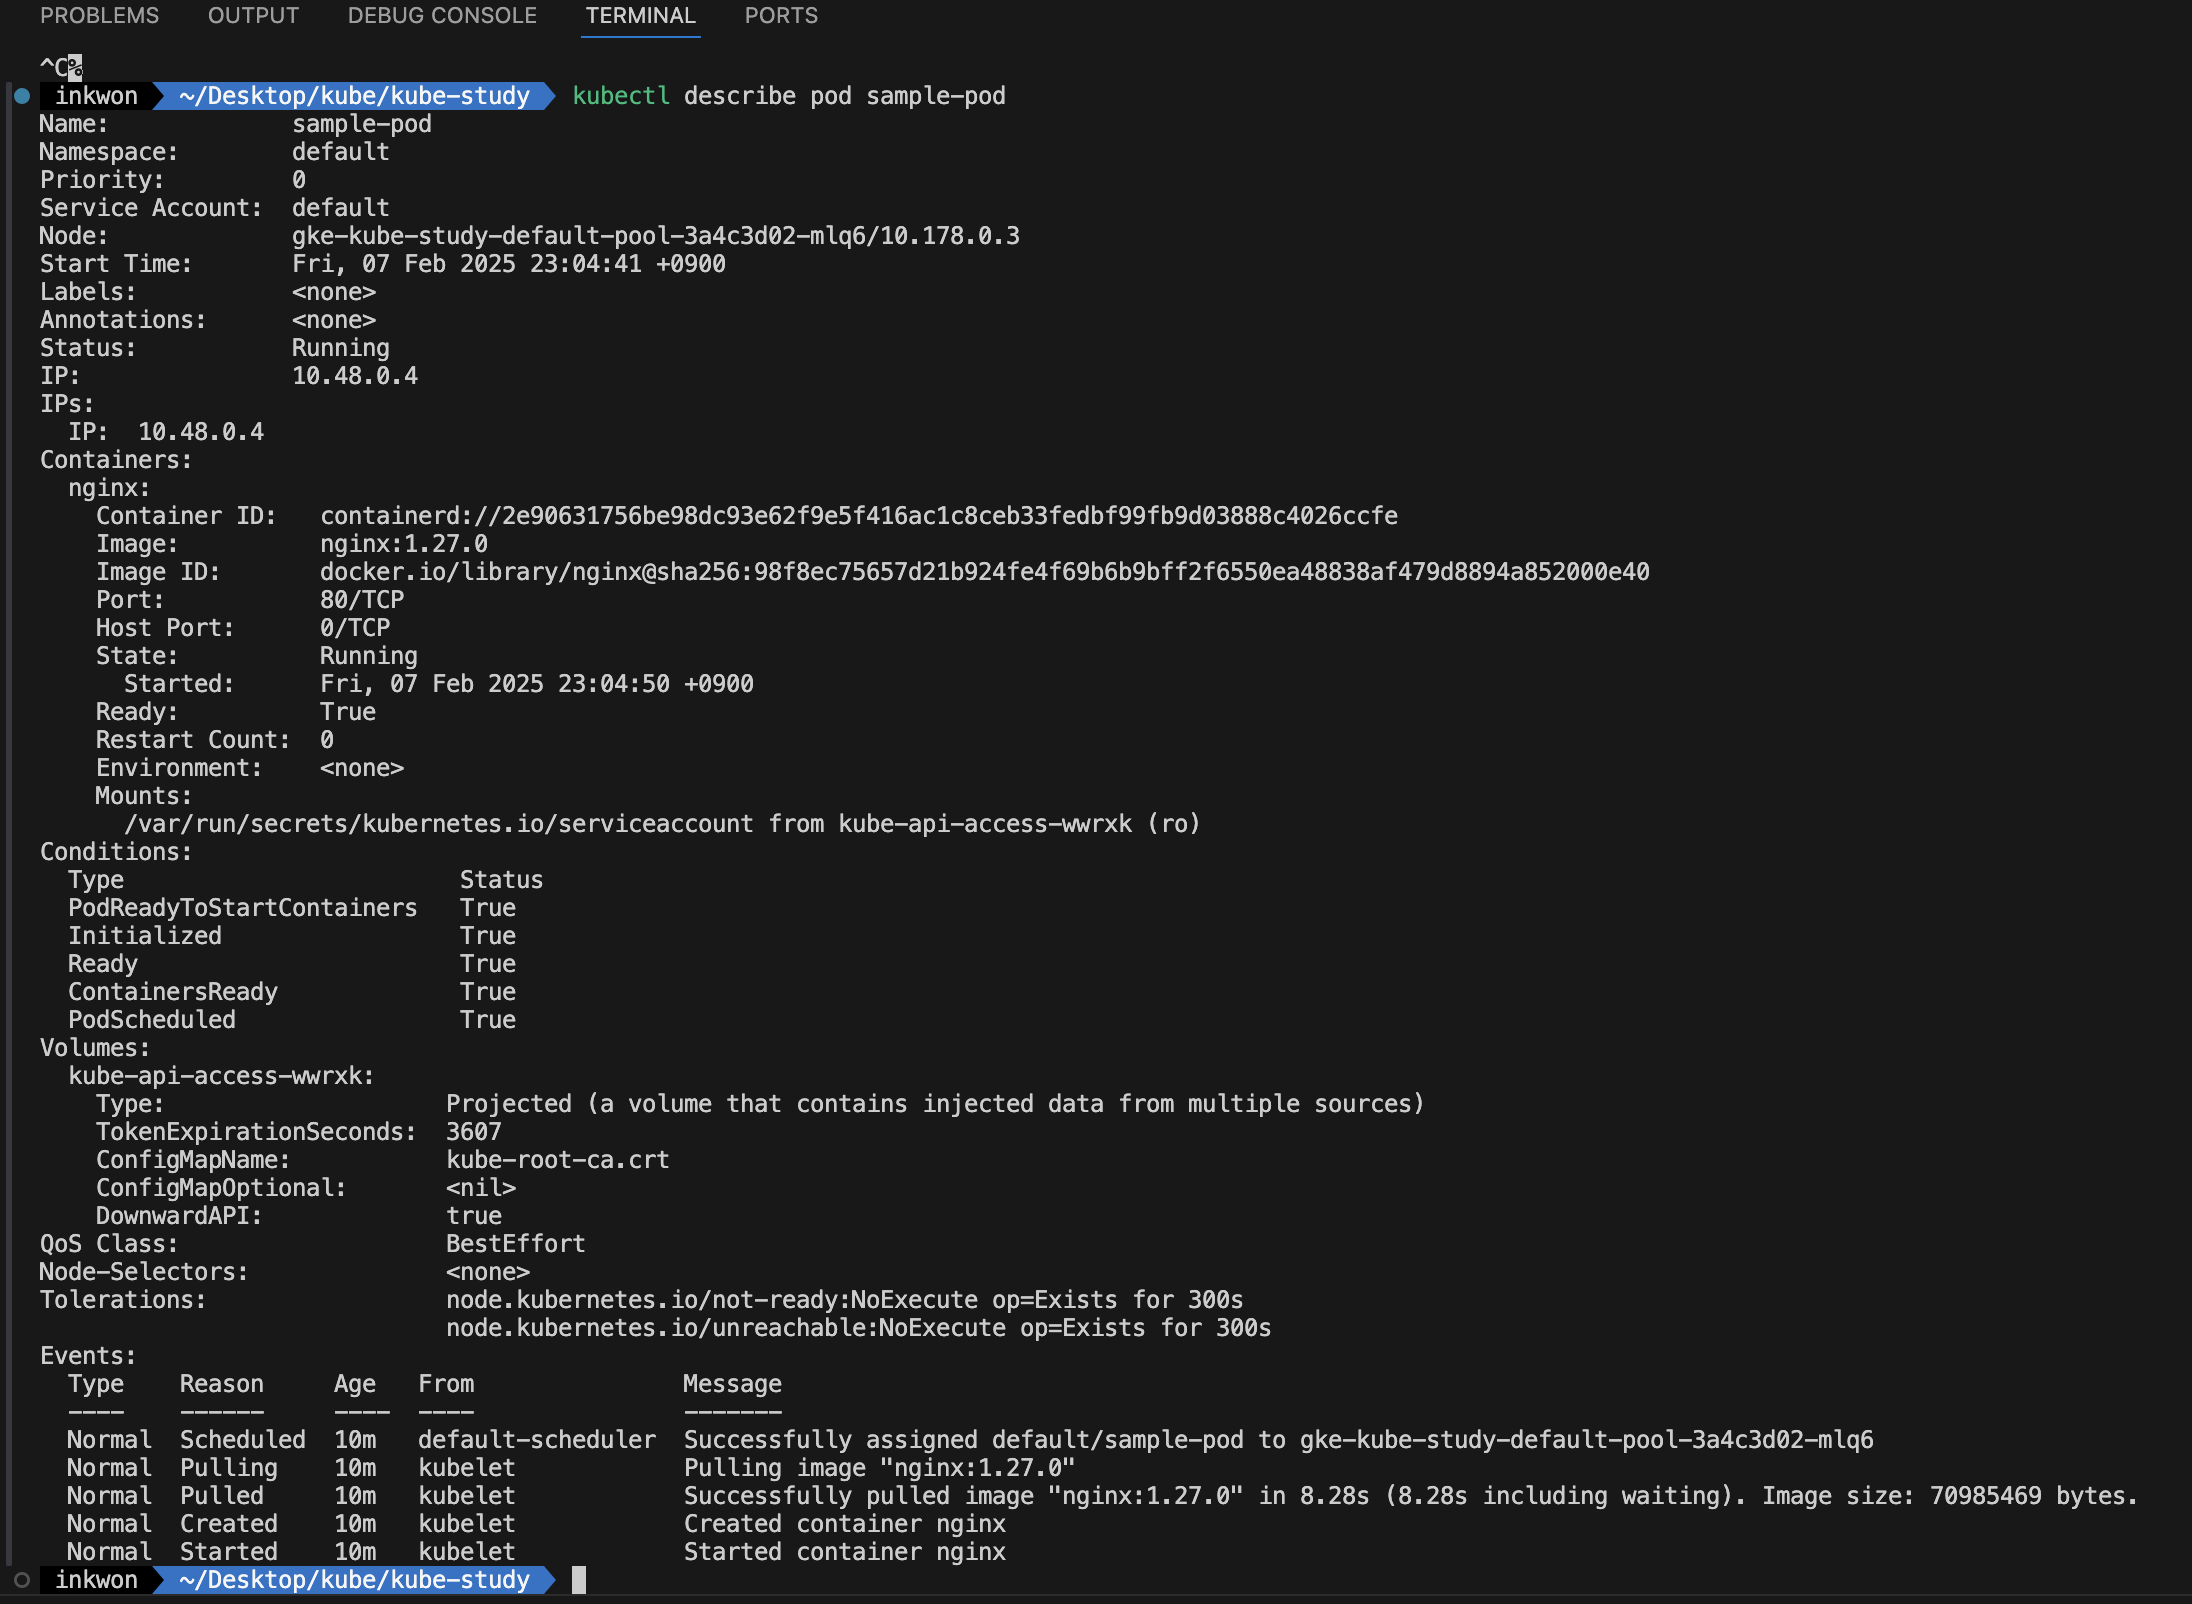This screenshot has width=2192, height=1604.
Task: Open the PORTS tab
Action: click(x=781, y=16)
